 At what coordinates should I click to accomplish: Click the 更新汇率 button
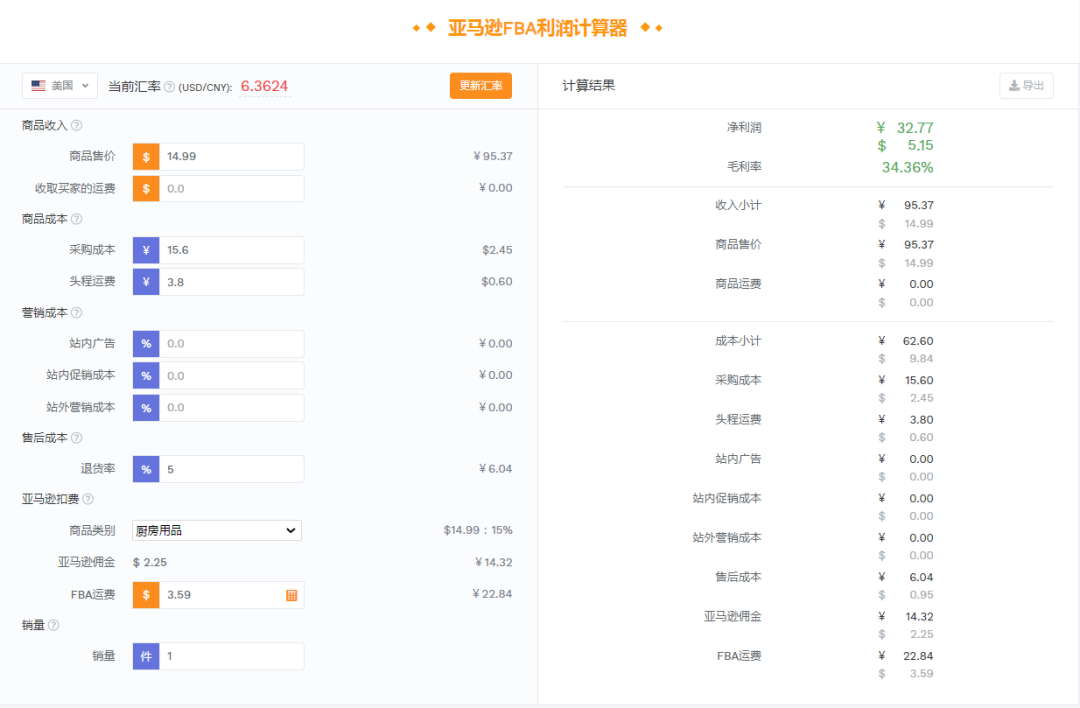click(x=481, y=85)
